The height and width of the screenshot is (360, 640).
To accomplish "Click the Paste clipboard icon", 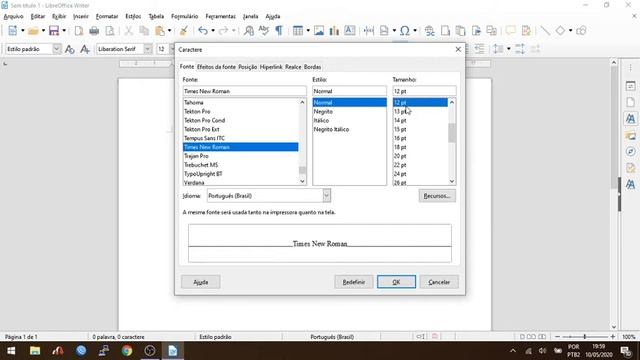I will [x=160, y=31].
